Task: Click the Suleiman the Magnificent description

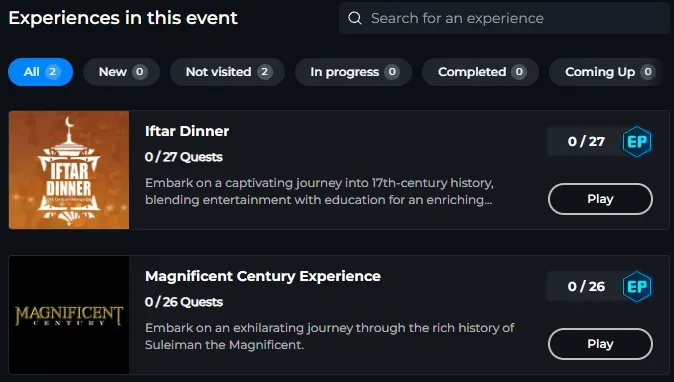Action: 330,336
